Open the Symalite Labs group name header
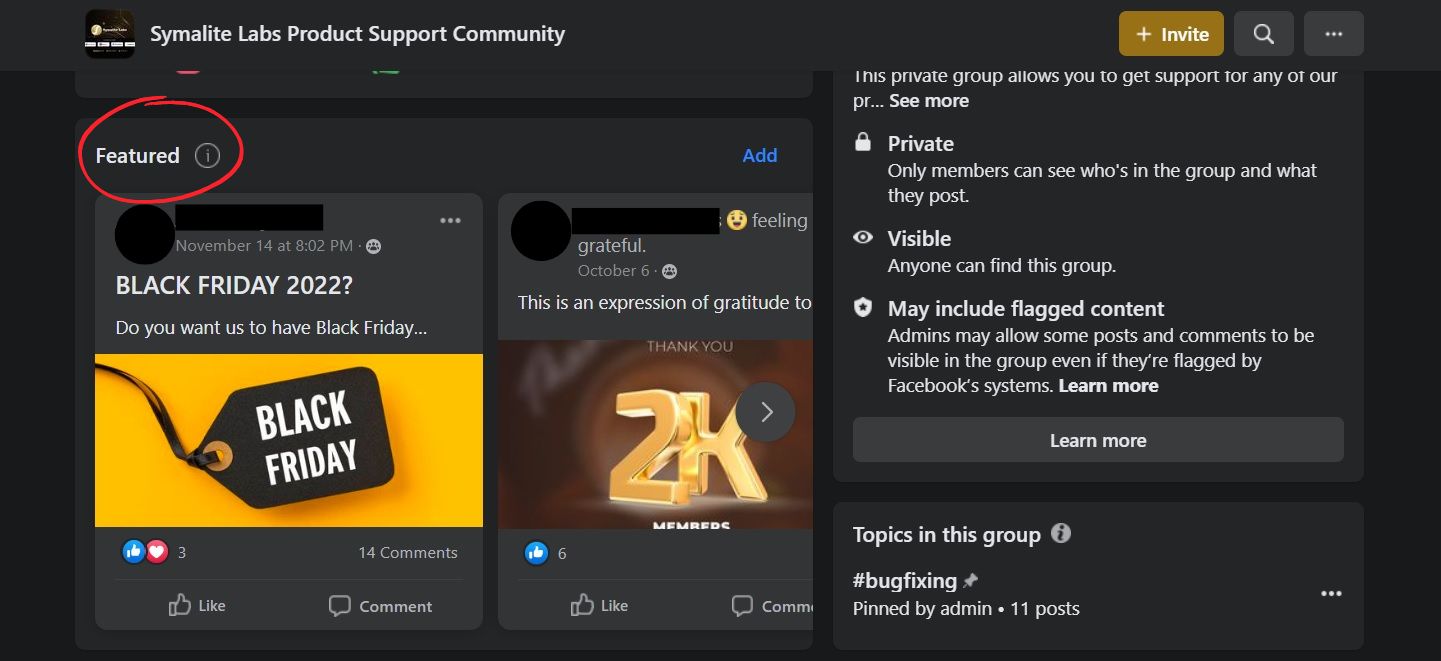Screen dimensions: 1441x661 [x=357, y=33]
